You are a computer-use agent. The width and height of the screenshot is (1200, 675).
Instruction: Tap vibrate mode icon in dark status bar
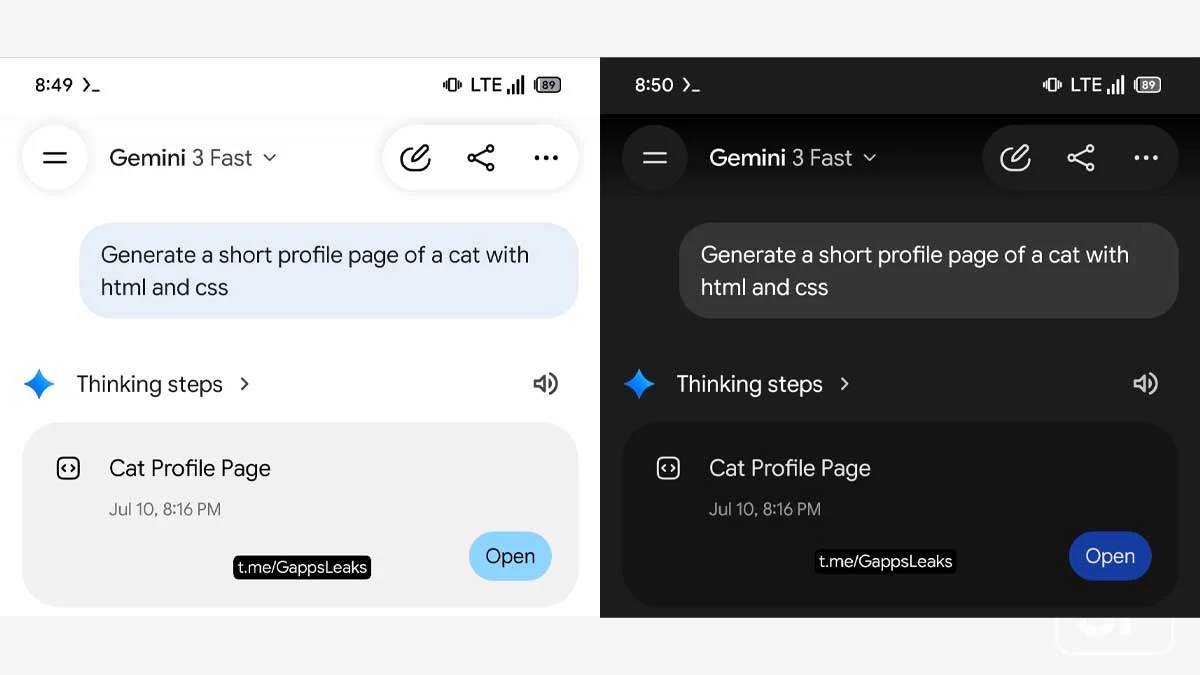click(1052, 85)
